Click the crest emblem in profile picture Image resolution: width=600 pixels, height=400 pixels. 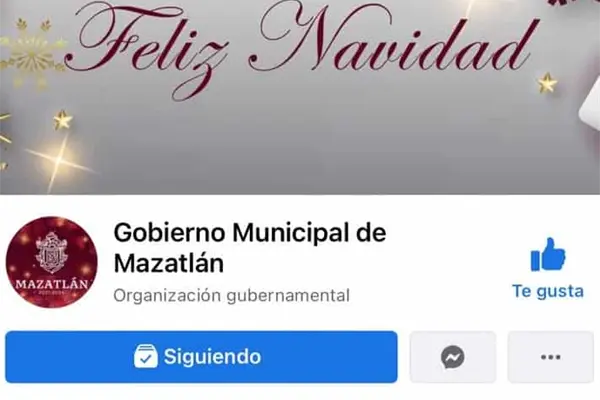pyautogui.click(x=51, y=253)
